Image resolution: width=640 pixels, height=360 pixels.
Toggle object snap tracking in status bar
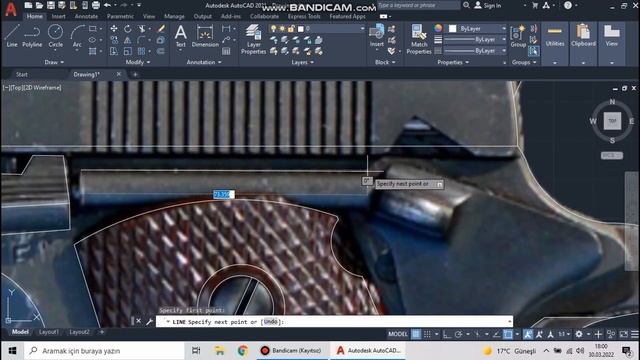pos(496,334)
